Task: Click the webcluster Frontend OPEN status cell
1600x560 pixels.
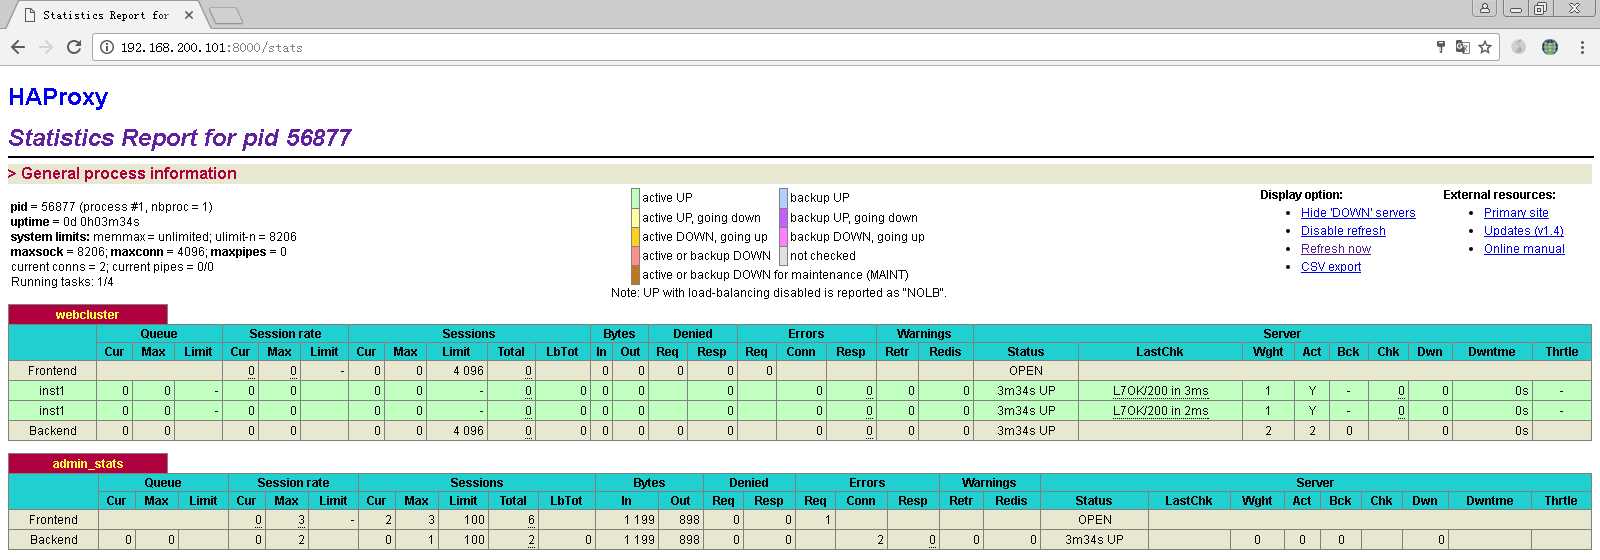Action: [x=1026, y=371]
